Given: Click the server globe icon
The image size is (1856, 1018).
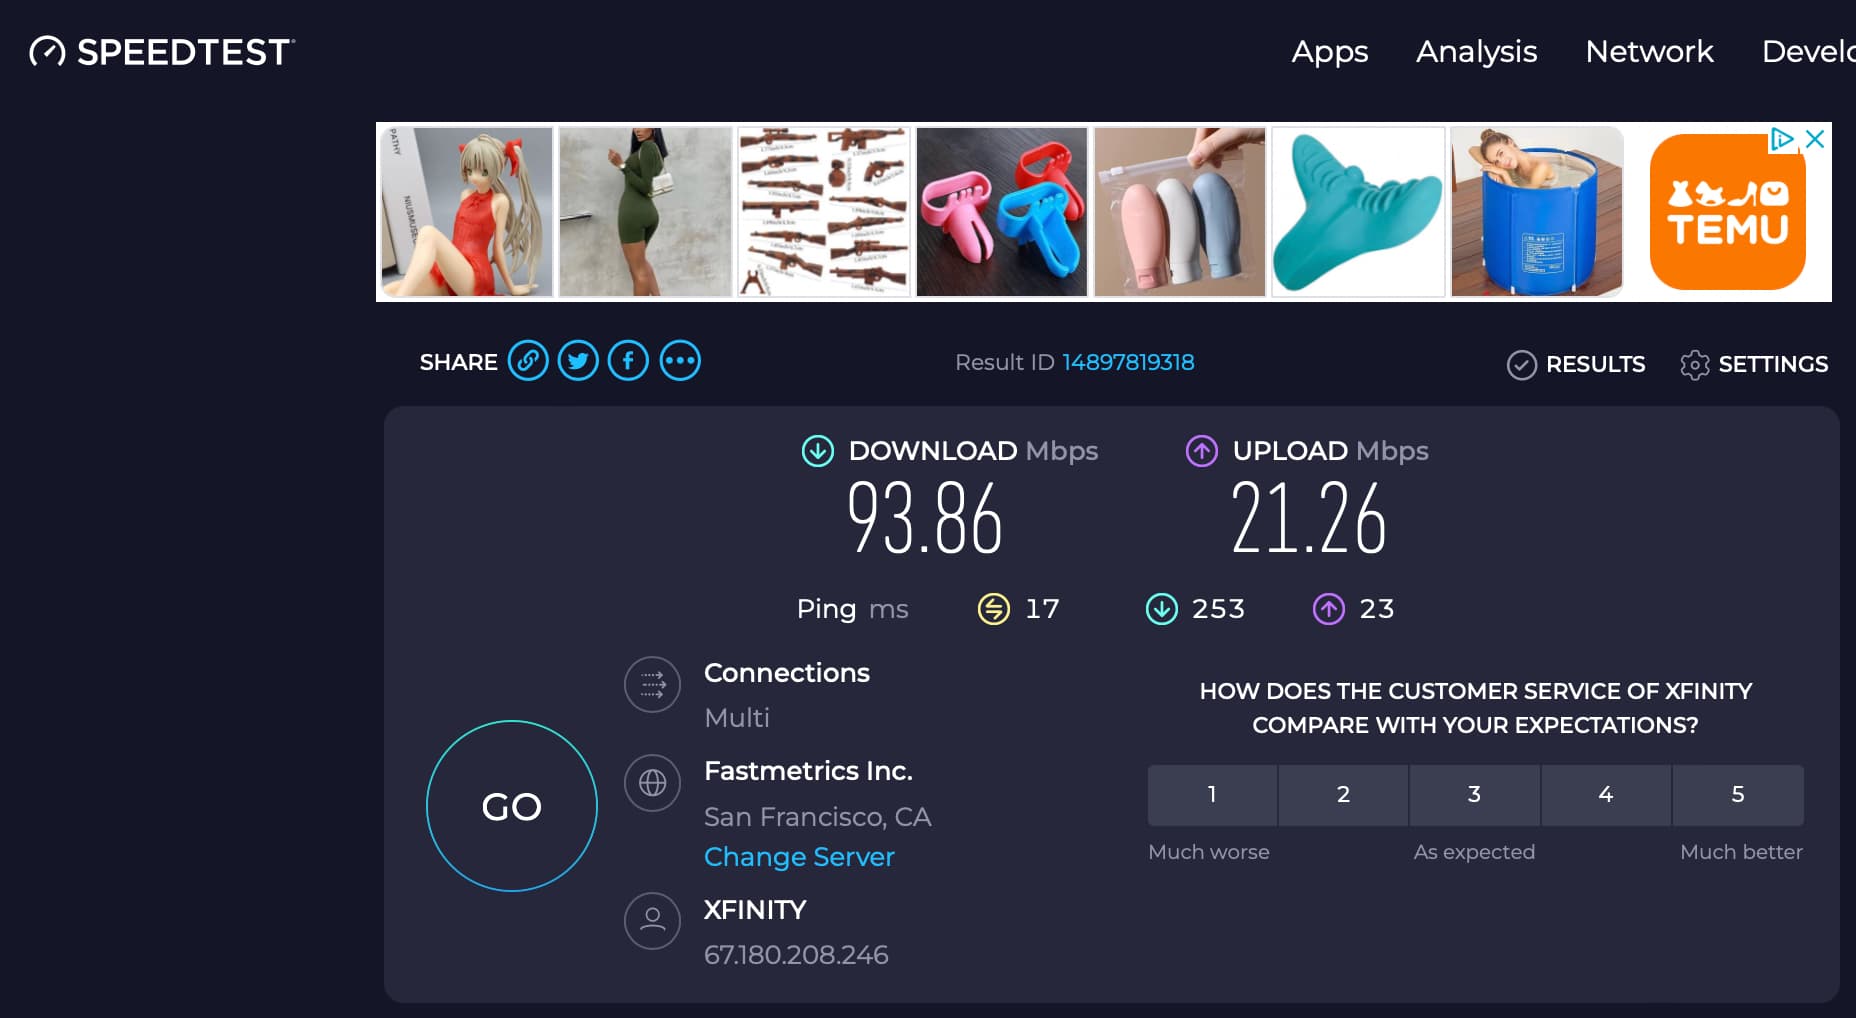Looking at the screenshot, I should (652, 783).
